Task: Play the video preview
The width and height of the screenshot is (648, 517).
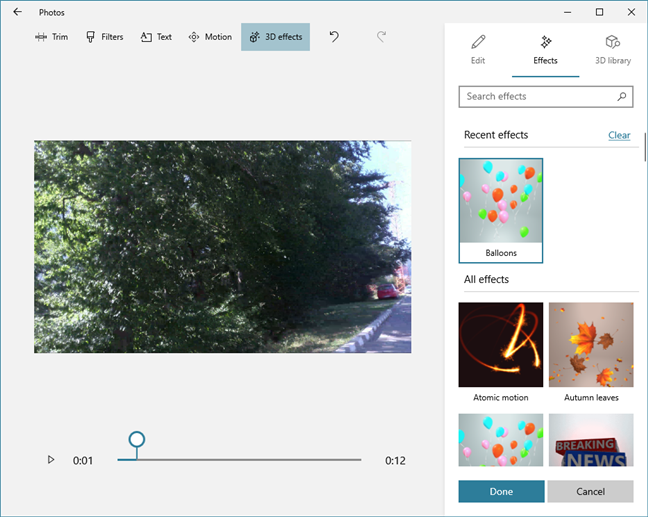Action: pyautogui.click(x=51, y=460)
